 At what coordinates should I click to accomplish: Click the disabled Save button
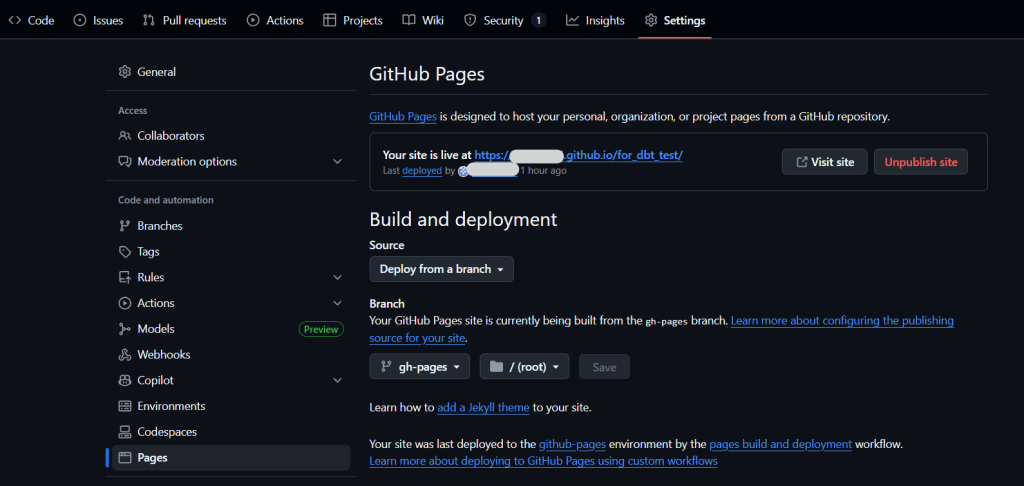point(604,367)
